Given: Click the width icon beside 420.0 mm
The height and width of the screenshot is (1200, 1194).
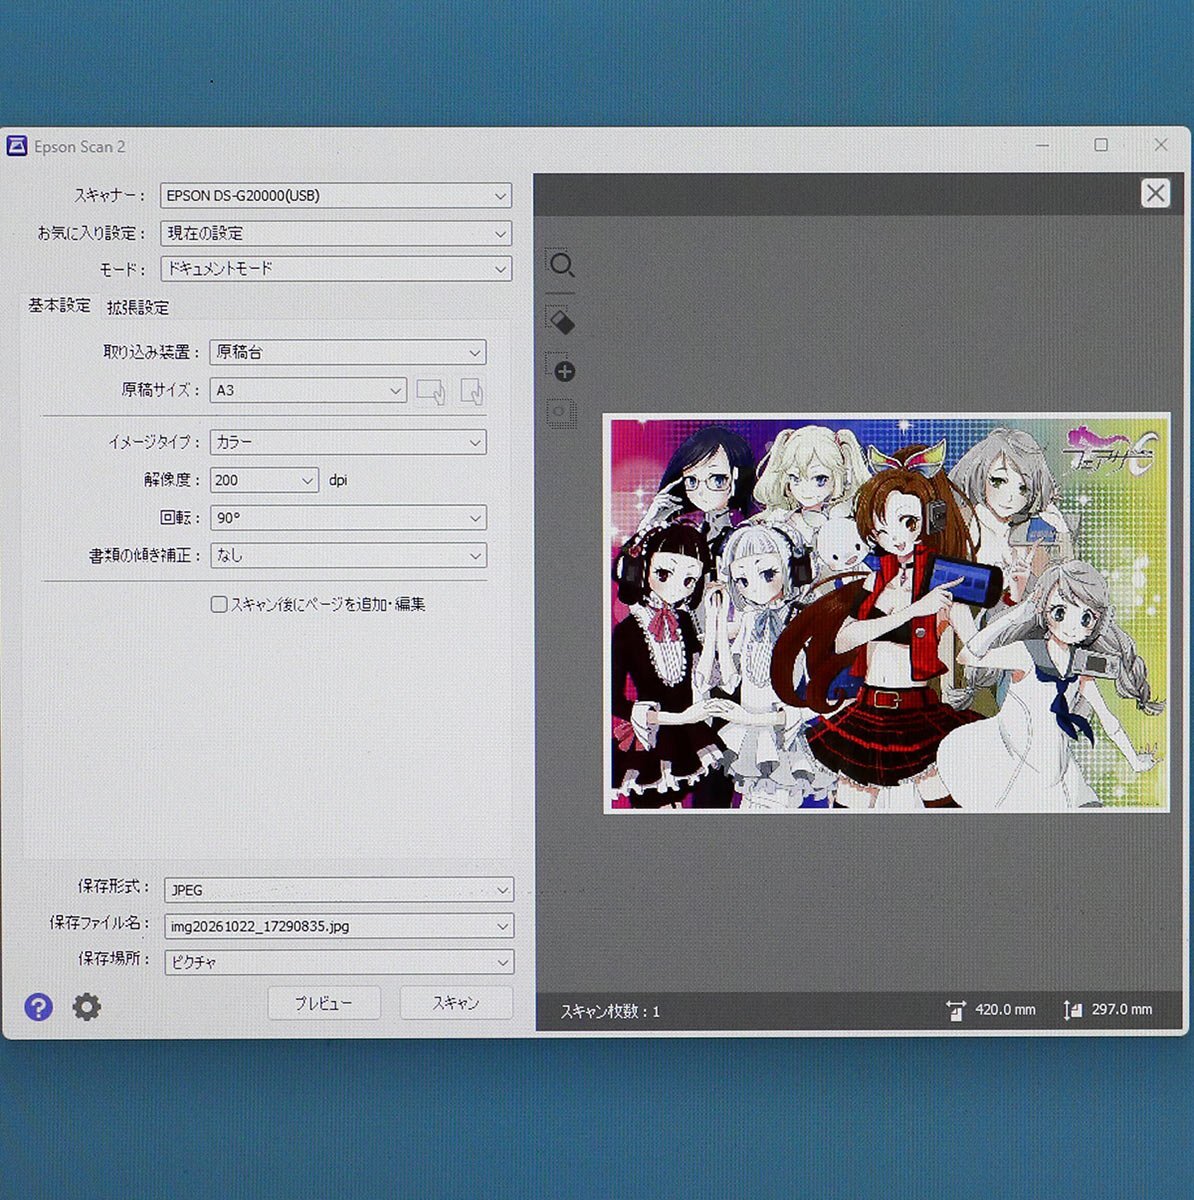Looking at the screenshot, I should 956,1011.
